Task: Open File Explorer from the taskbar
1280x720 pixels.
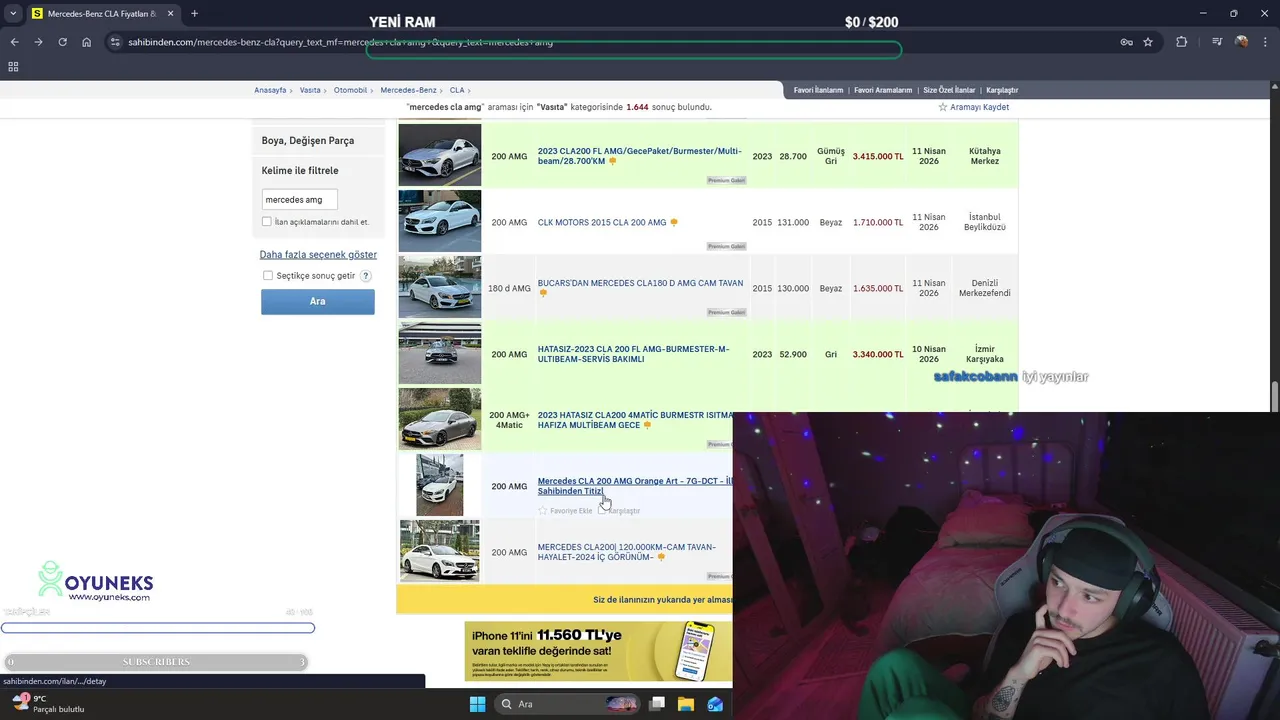Action: [x=686, y=704]
